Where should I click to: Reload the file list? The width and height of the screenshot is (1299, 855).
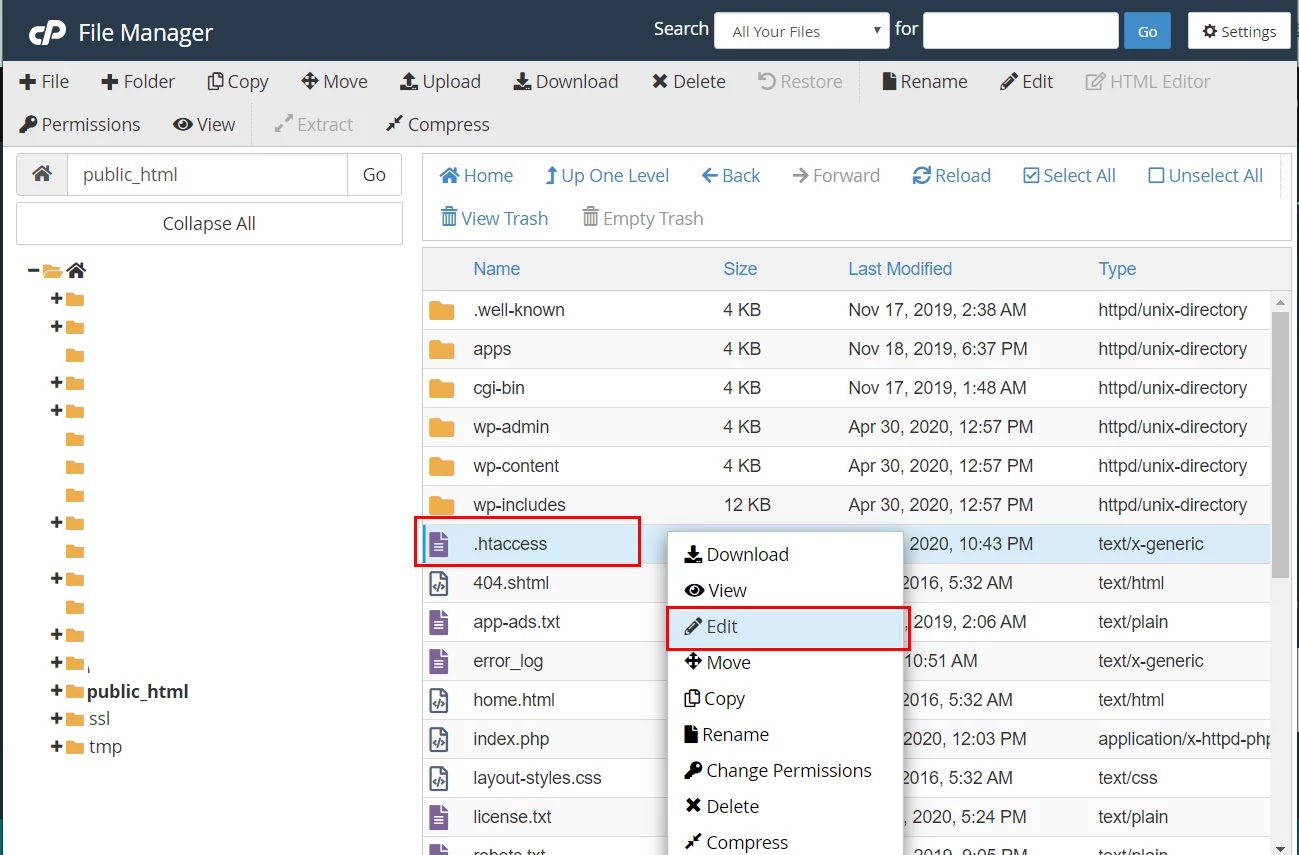tap(951, 176)
